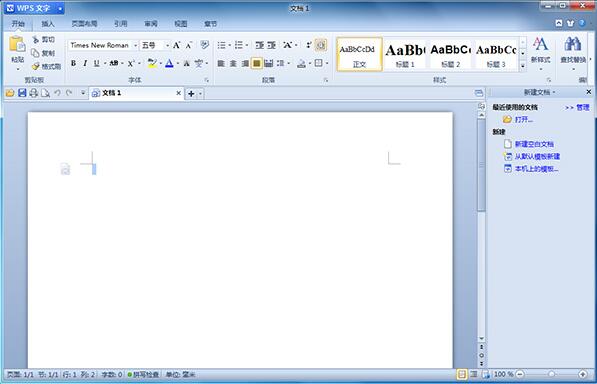Switch to the Insert ribbon tab

[48, 24]
